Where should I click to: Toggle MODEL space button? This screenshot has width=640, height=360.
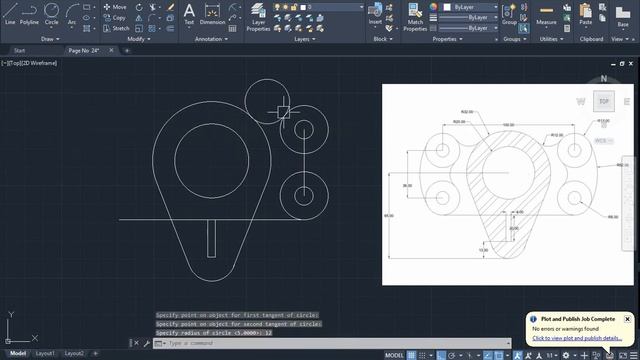pos(394,355)
